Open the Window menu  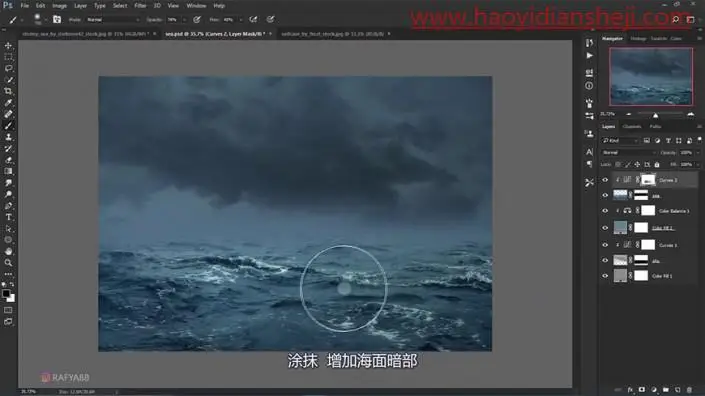[x=196, y=6]
